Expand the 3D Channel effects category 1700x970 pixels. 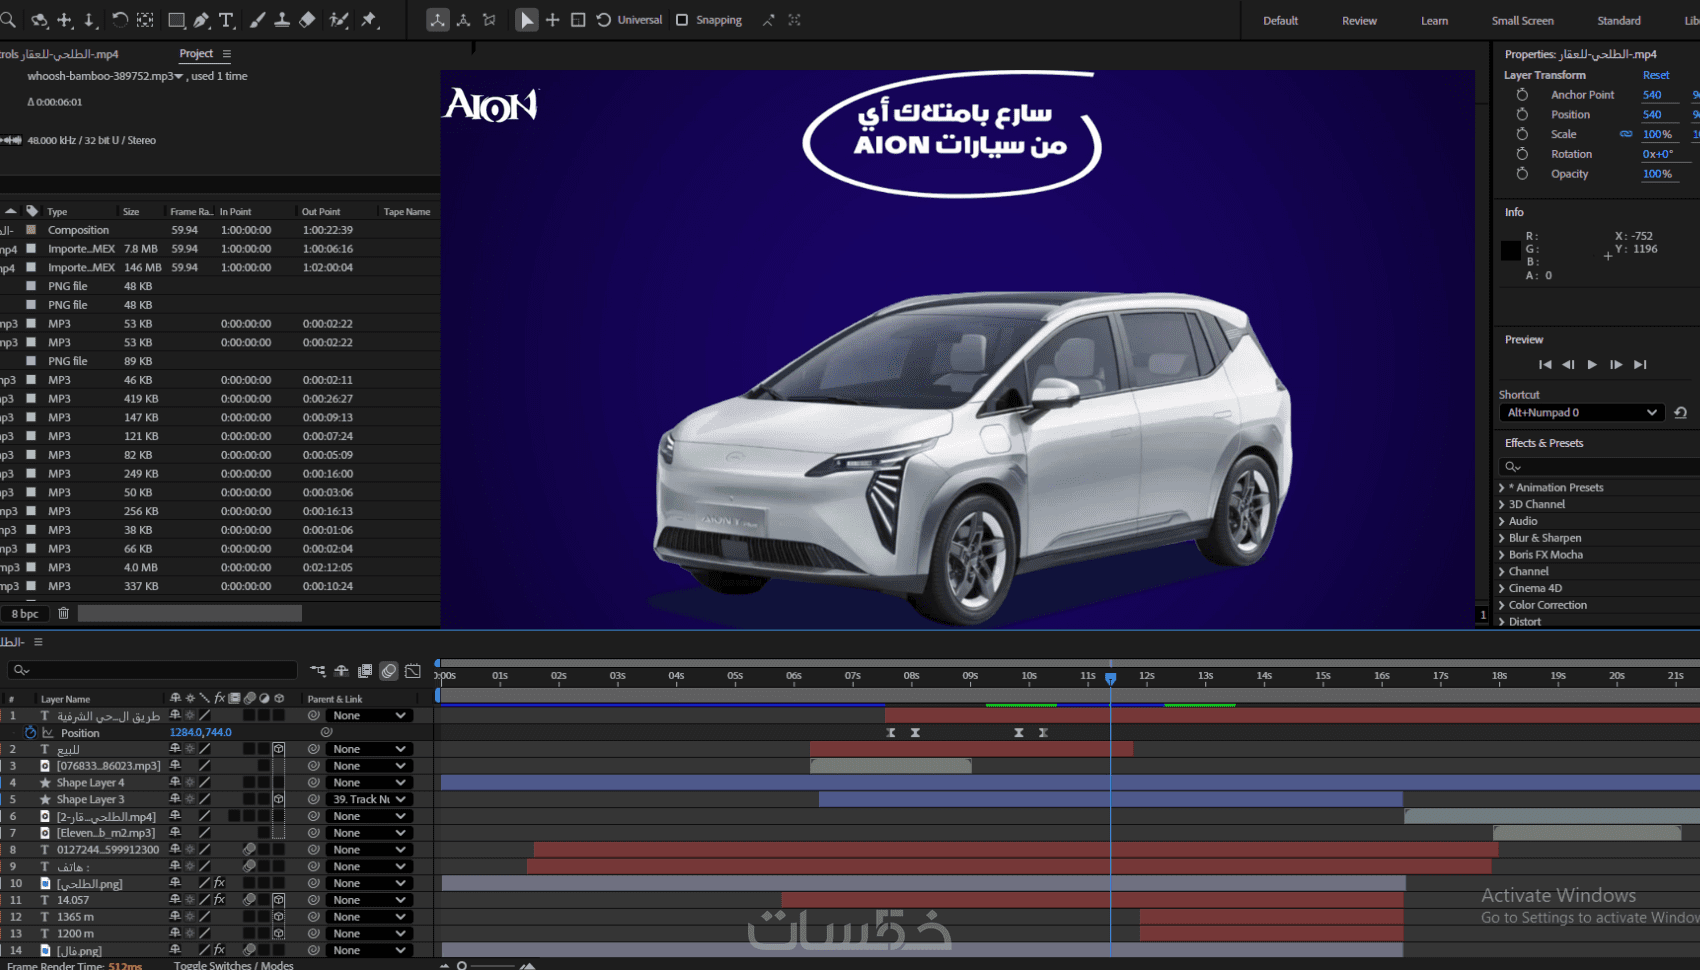(x=1502, y=505)
